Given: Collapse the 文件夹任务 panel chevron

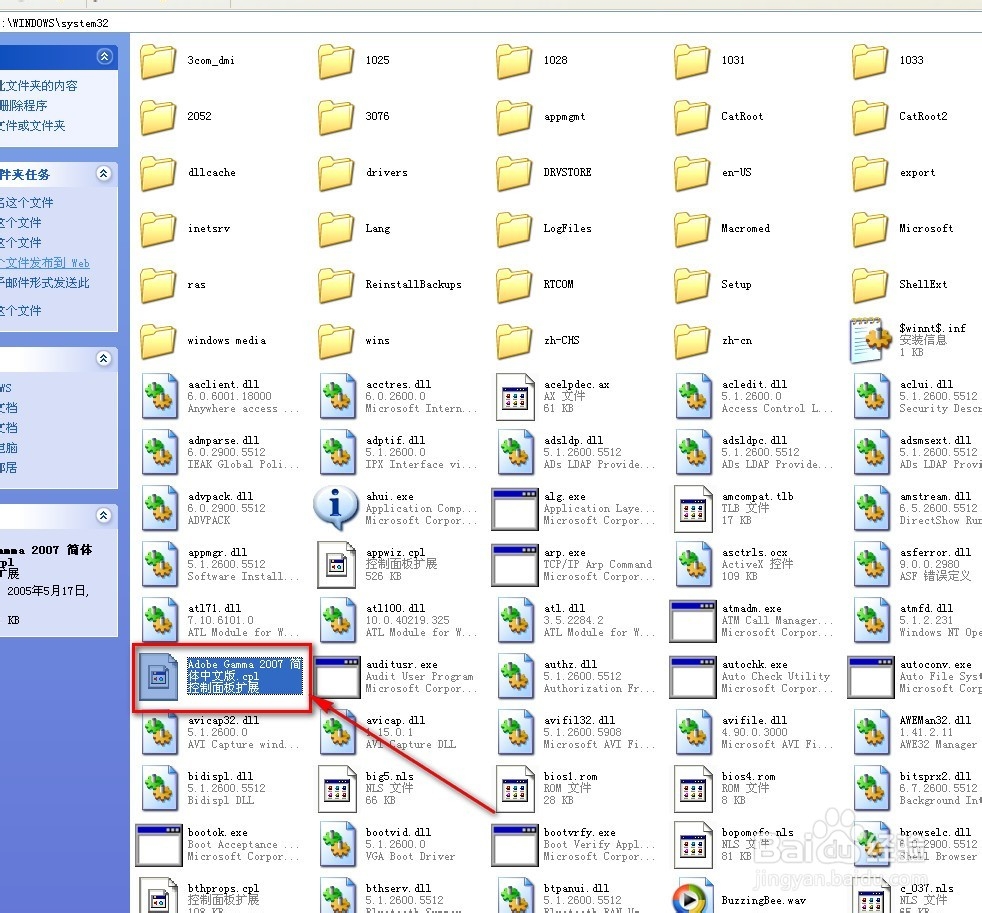Looking at the screenshot, I should tap(104, 173).
